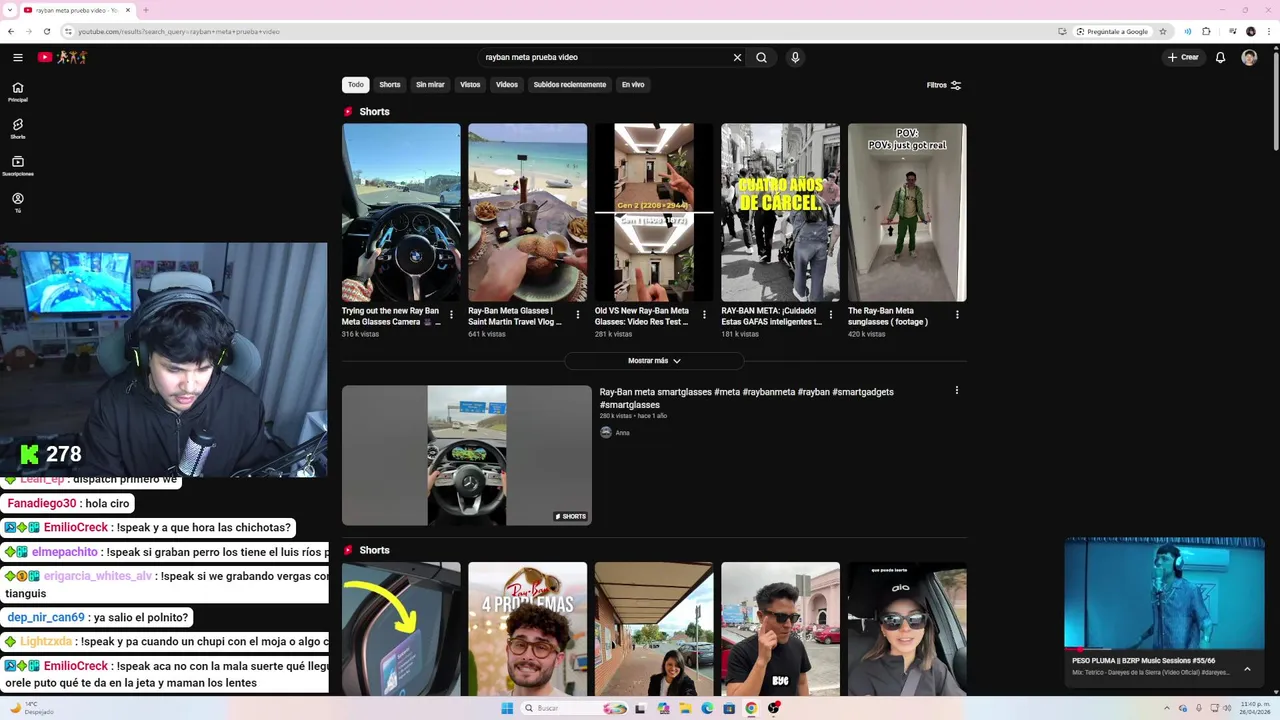Open the Chrome tab search dropdown
This screenshot has width=1280, height=720.
click(x=10, y=10)
